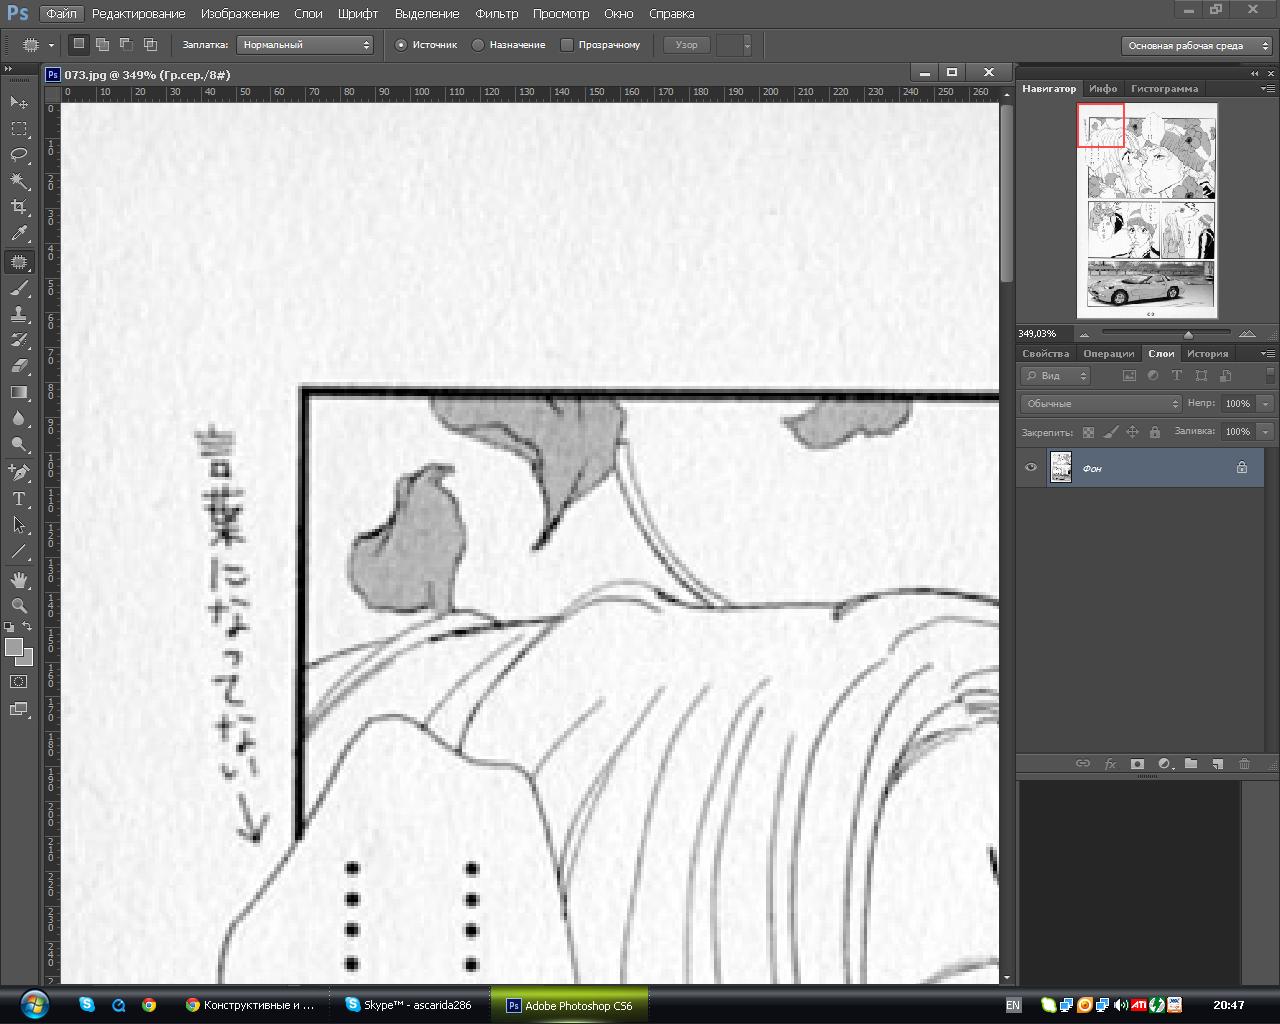Enable the Прозрачному checkbox
This screenshot has height=1024, width=1280.
(x=567, y=45)
